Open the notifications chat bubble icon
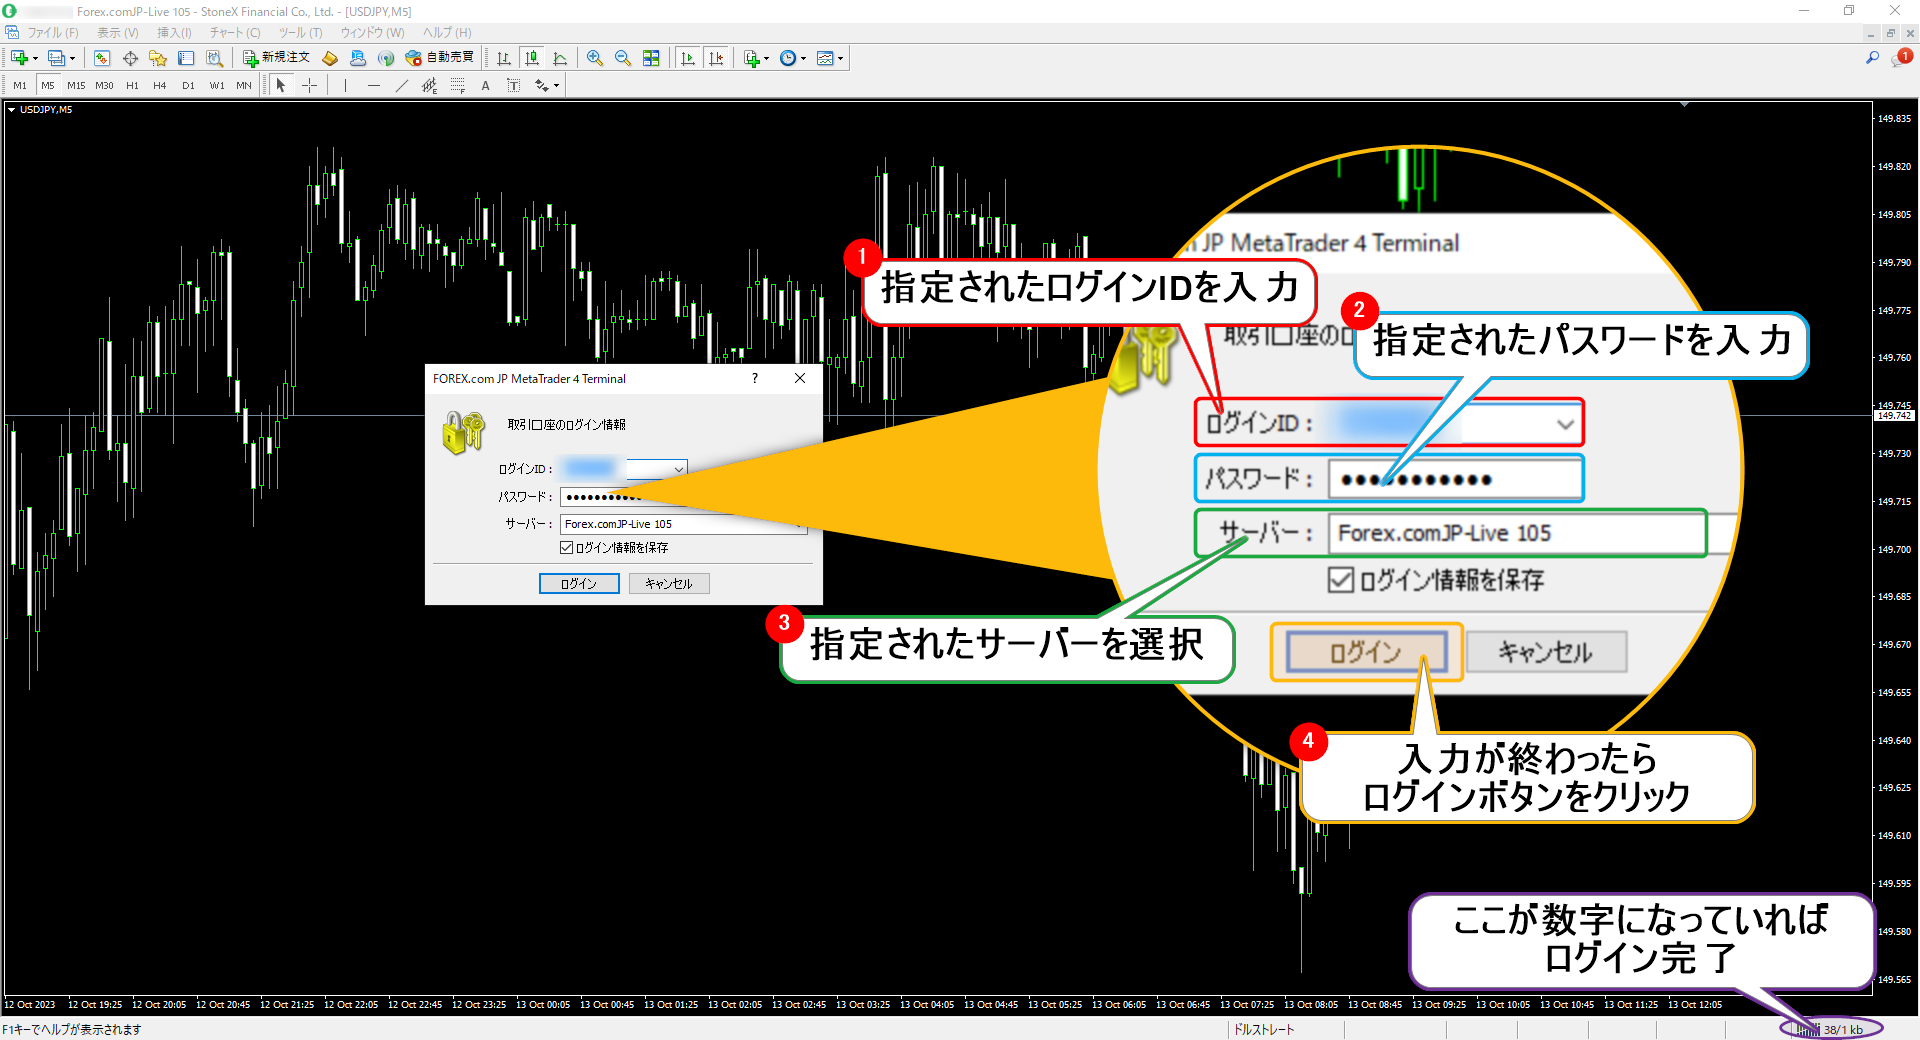The height and width of the screenshot is (1040, 1920). 1899,59
